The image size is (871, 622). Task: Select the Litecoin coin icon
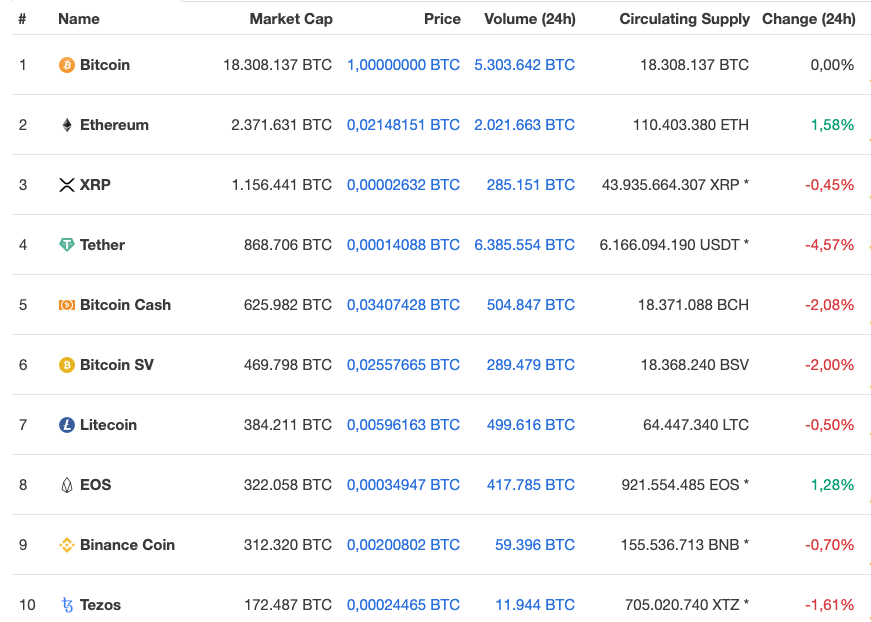[x=66, y=425]
